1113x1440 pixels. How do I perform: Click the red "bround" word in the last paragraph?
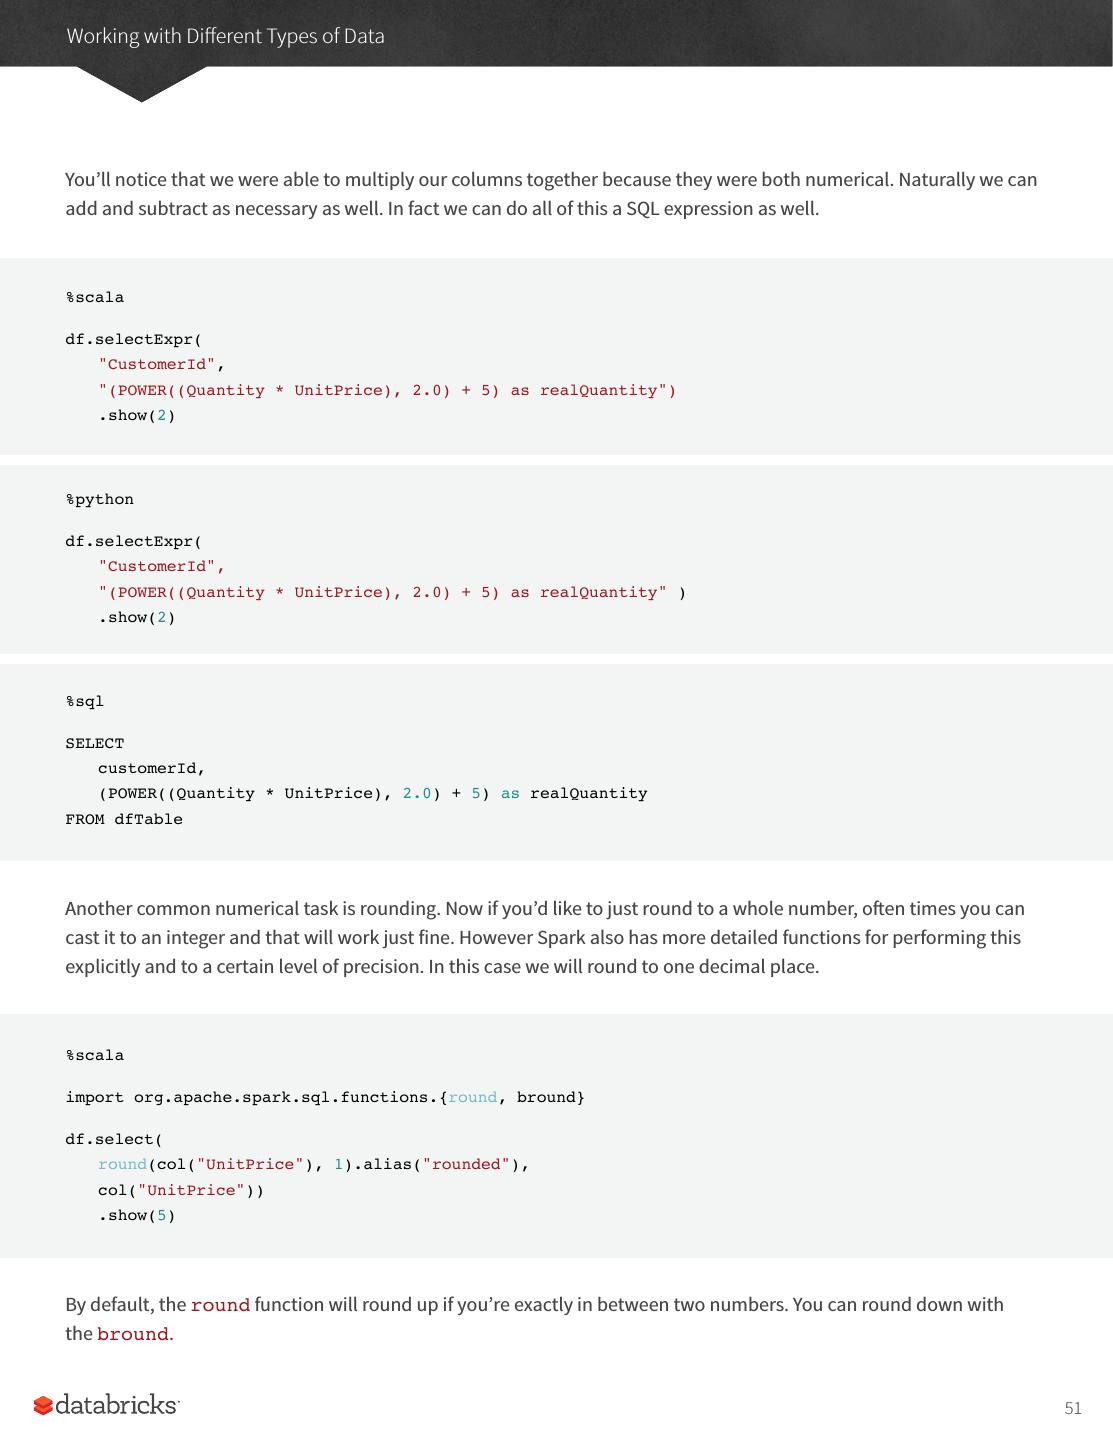[x=133, y=1334]
